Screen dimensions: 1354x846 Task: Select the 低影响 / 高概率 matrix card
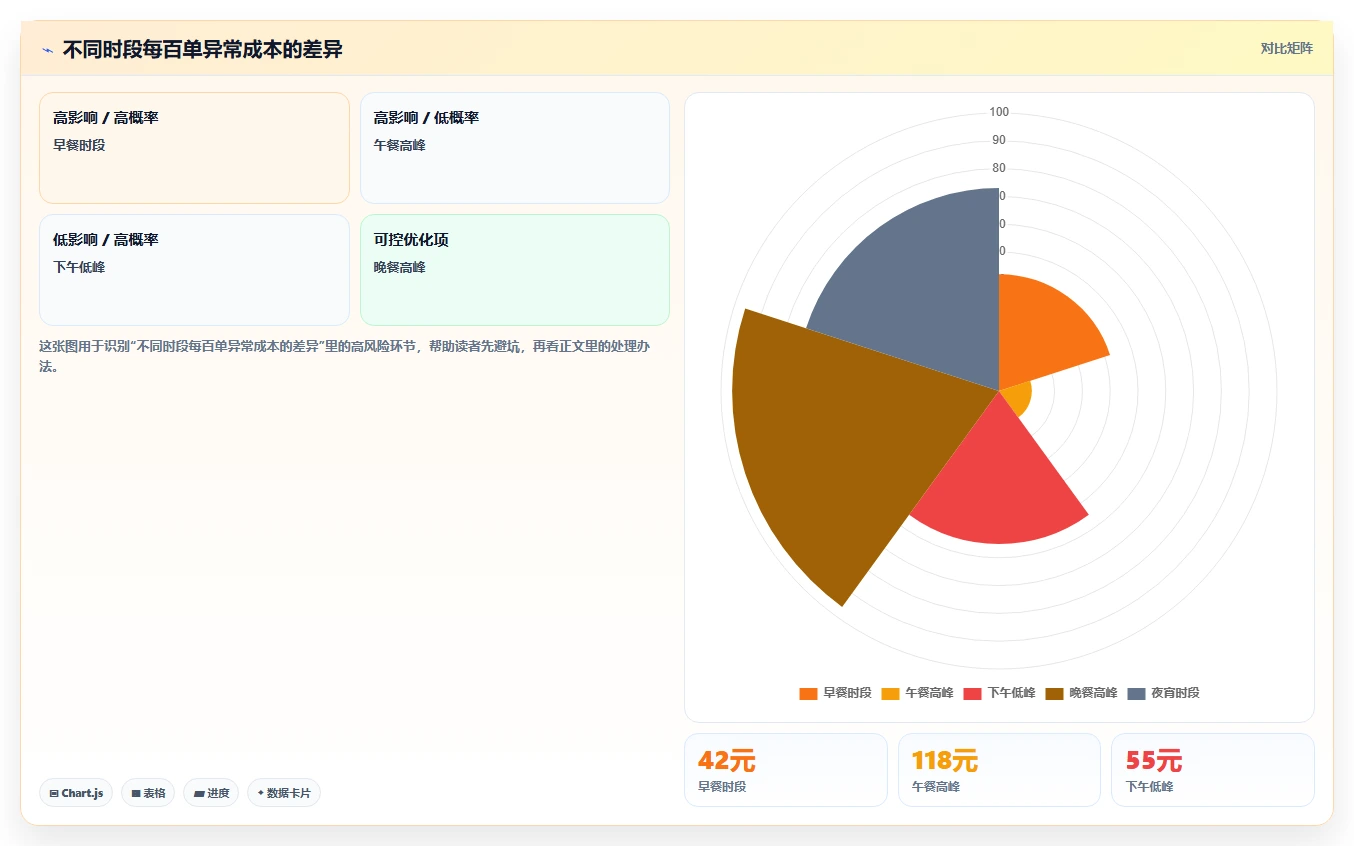[x=194, y=270]
